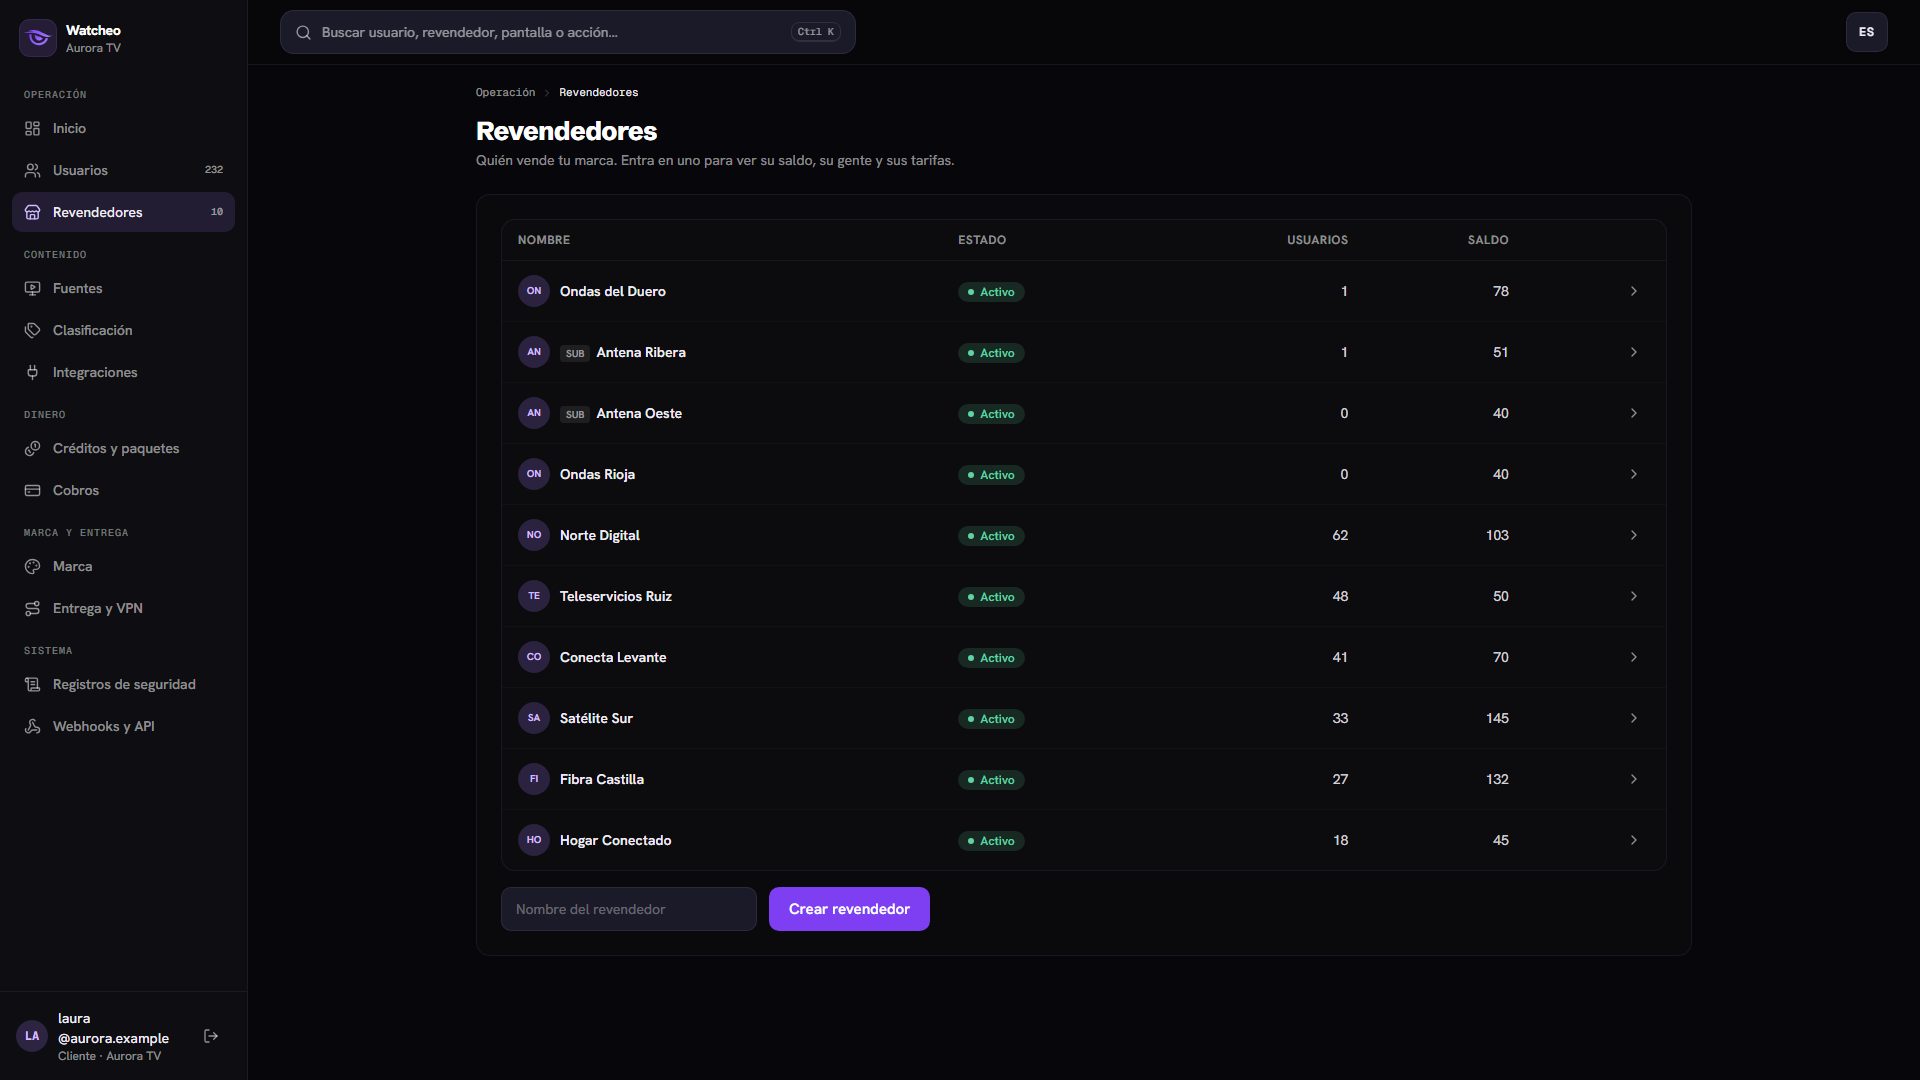1920x1080 pixels.
Task: Click the USUARIOS column header
Action: (x=1317, y=240)
